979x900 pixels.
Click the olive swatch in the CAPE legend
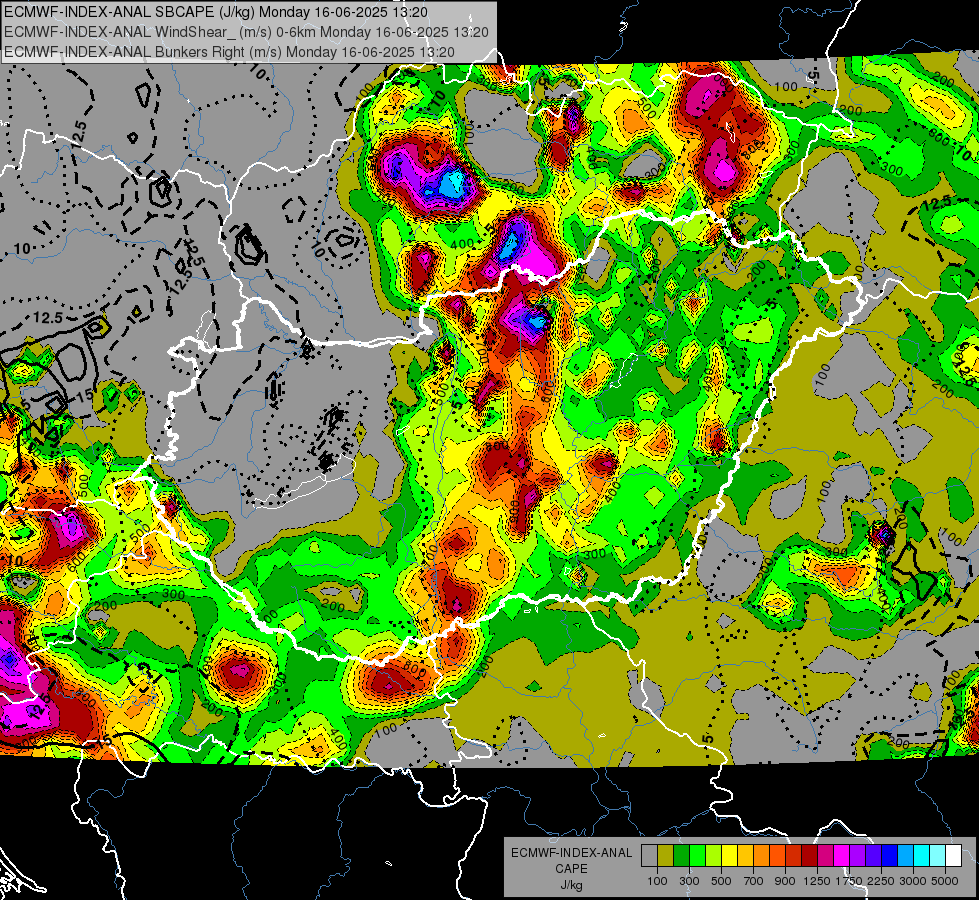pyautogui.click(x=666, y=856)
